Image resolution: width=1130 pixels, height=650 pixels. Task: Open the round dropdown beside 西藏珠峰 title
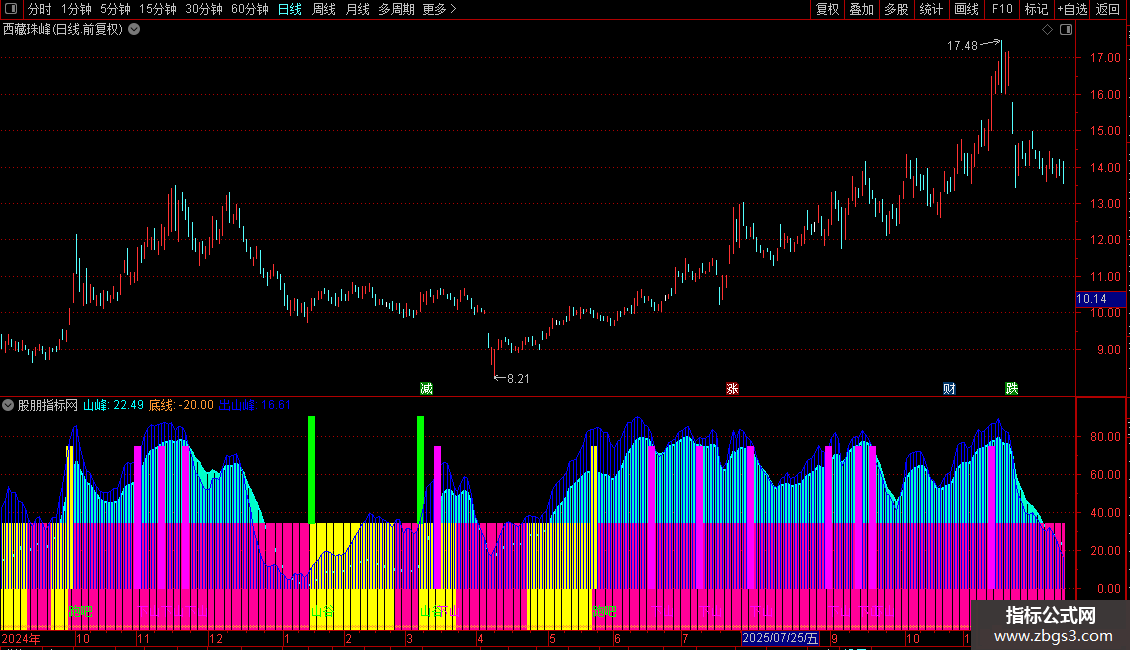tap(134, 30)
